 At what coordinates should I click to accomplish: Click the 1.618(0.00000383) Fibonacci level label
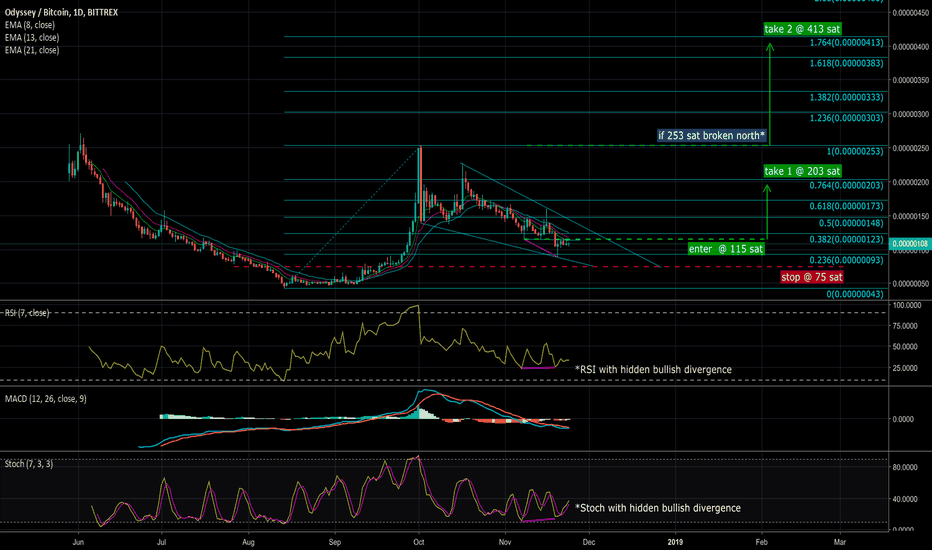point(846,63)
